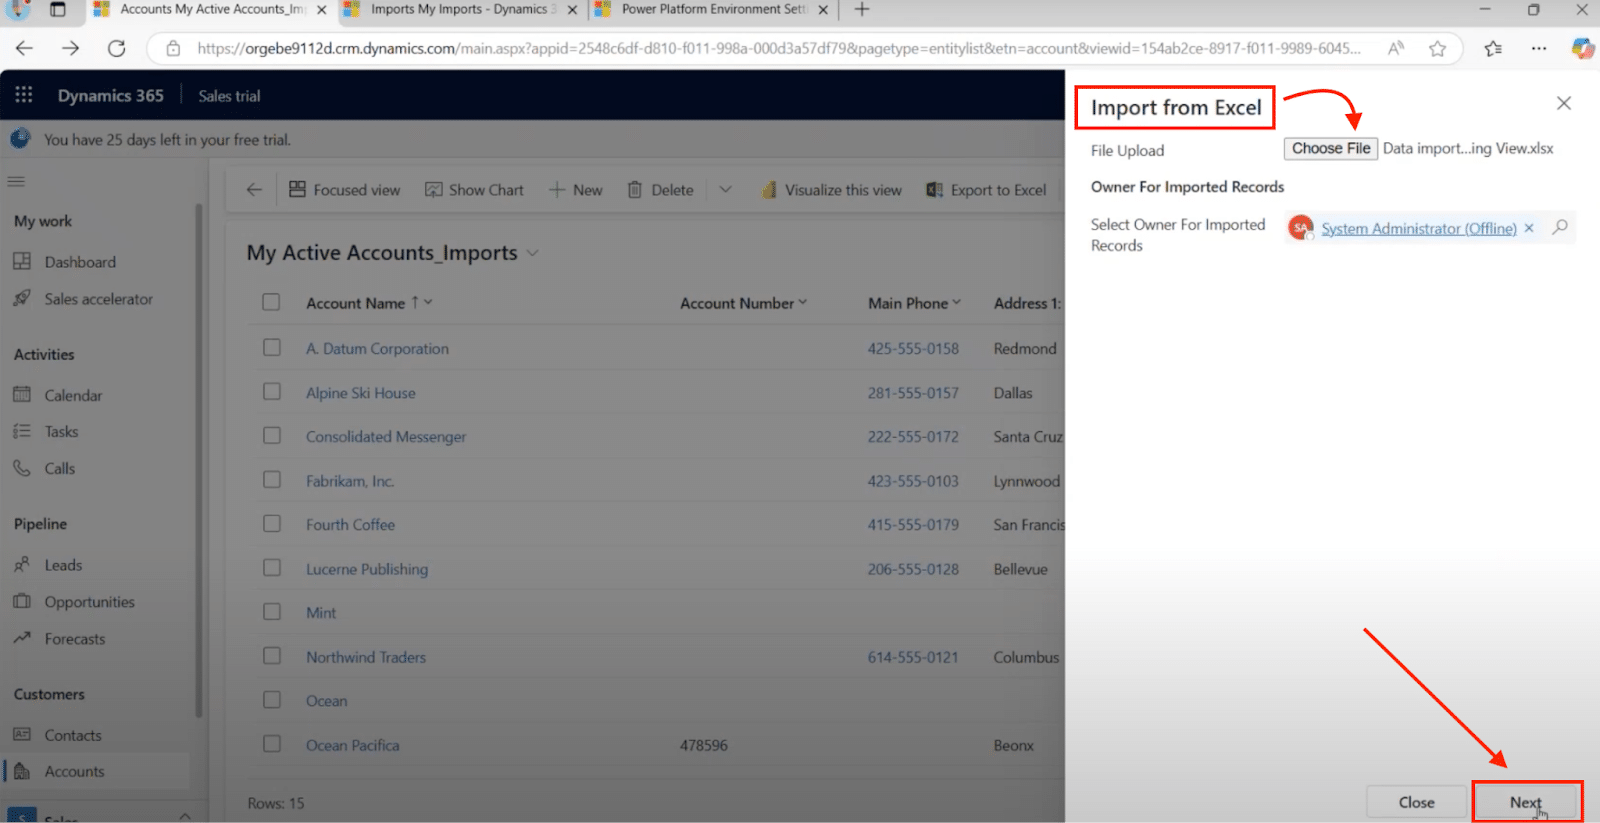Select the Fourth Coffee row checkbox
1600x823 pixels.
pyautogui.click(x=271, y=524)
